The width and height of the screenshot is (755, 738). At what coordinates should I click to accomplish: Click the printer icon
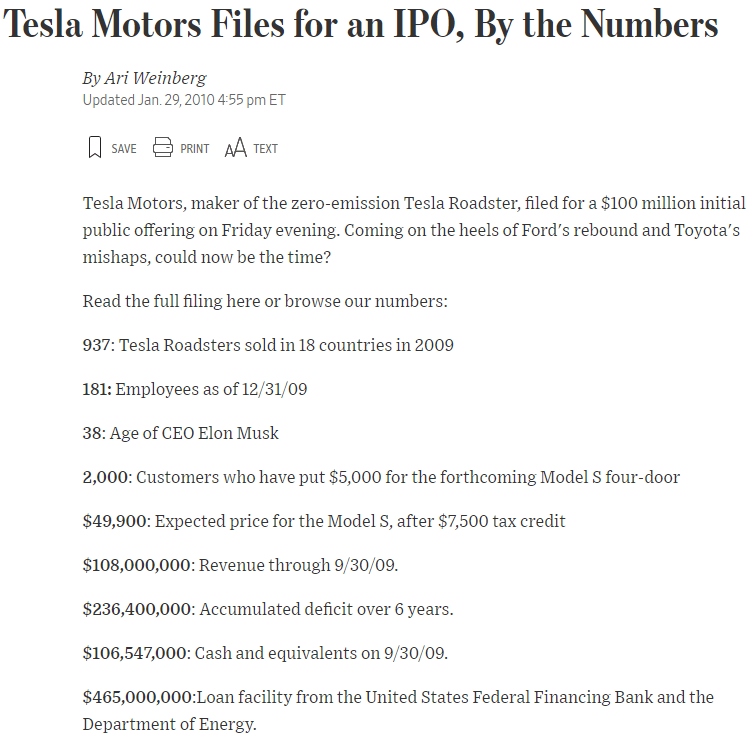[163, 148]
